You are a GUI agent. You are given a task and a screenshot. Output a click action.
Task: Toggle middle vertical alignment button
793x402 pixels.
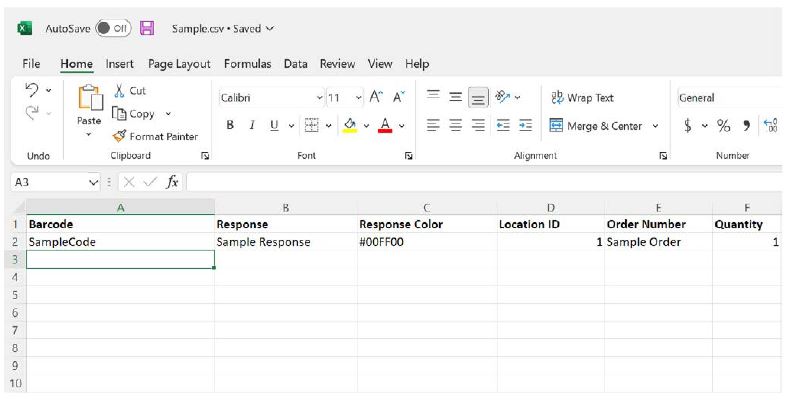457,98
